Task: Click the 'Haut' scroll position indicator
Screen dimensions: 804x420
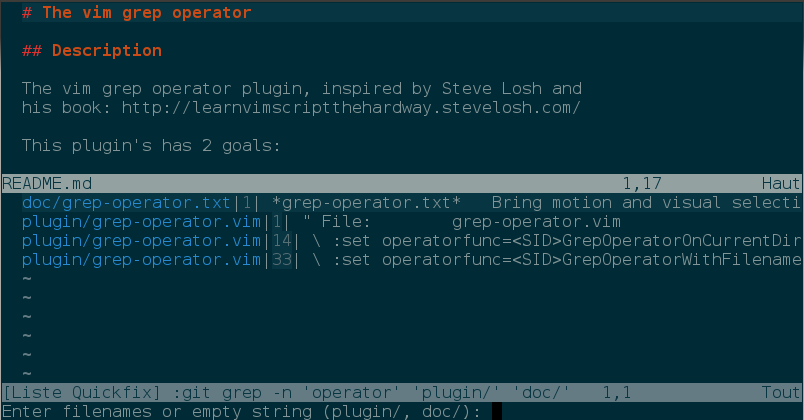Action: coord(780,184)
